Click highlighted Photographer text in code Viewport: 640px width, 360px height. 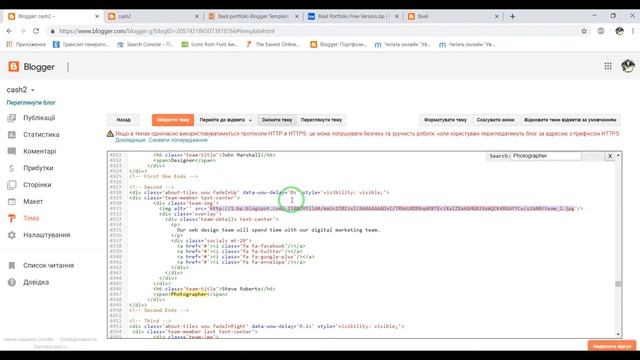pos(189,294)
